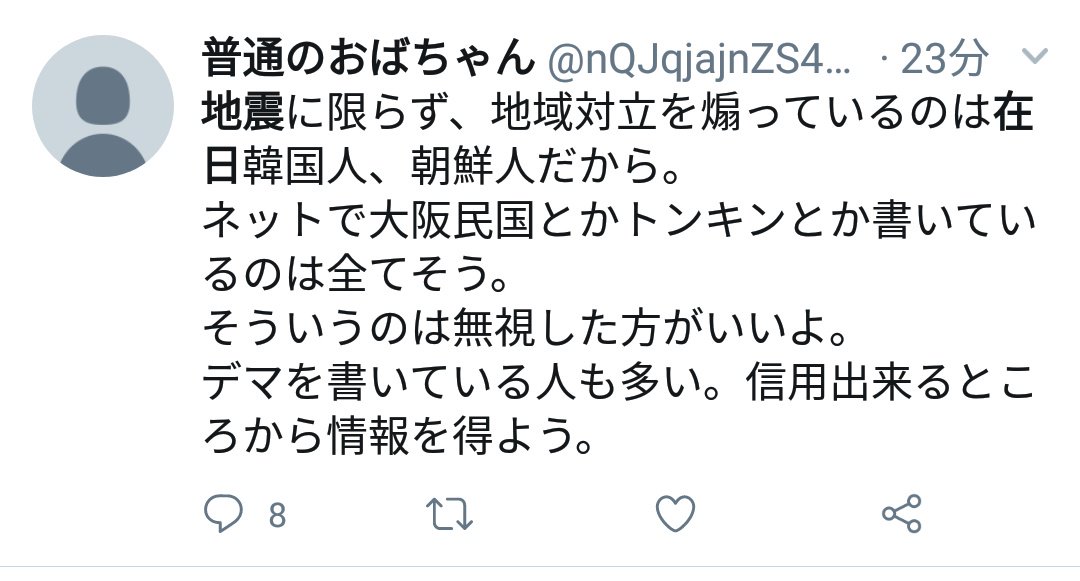Like the tweet with the heart icon
Viewport: 1080px width, 581px height.
(x=675, y=514)
